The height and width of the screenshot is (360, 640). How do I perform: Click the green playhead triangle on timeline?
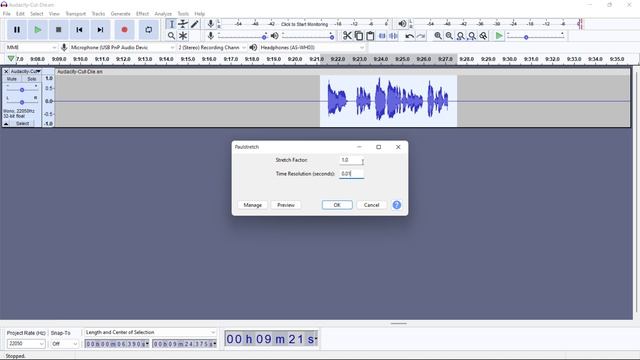click(x=11, y=59)
